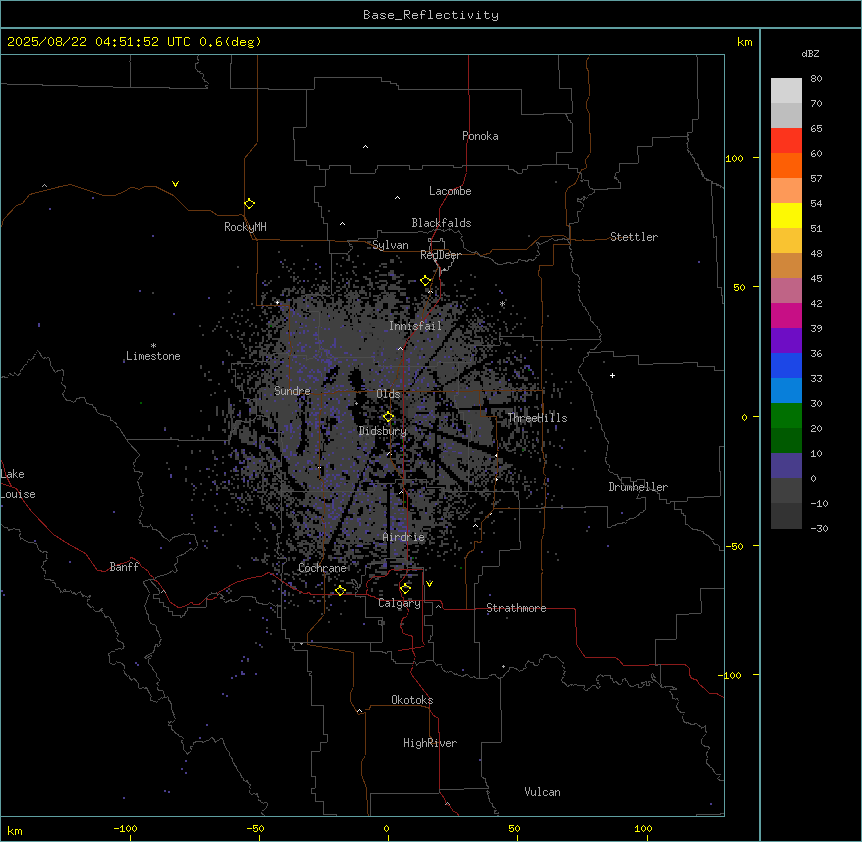
Task: Click the caret marker west of Ponoka
Action: click(366, 147)
